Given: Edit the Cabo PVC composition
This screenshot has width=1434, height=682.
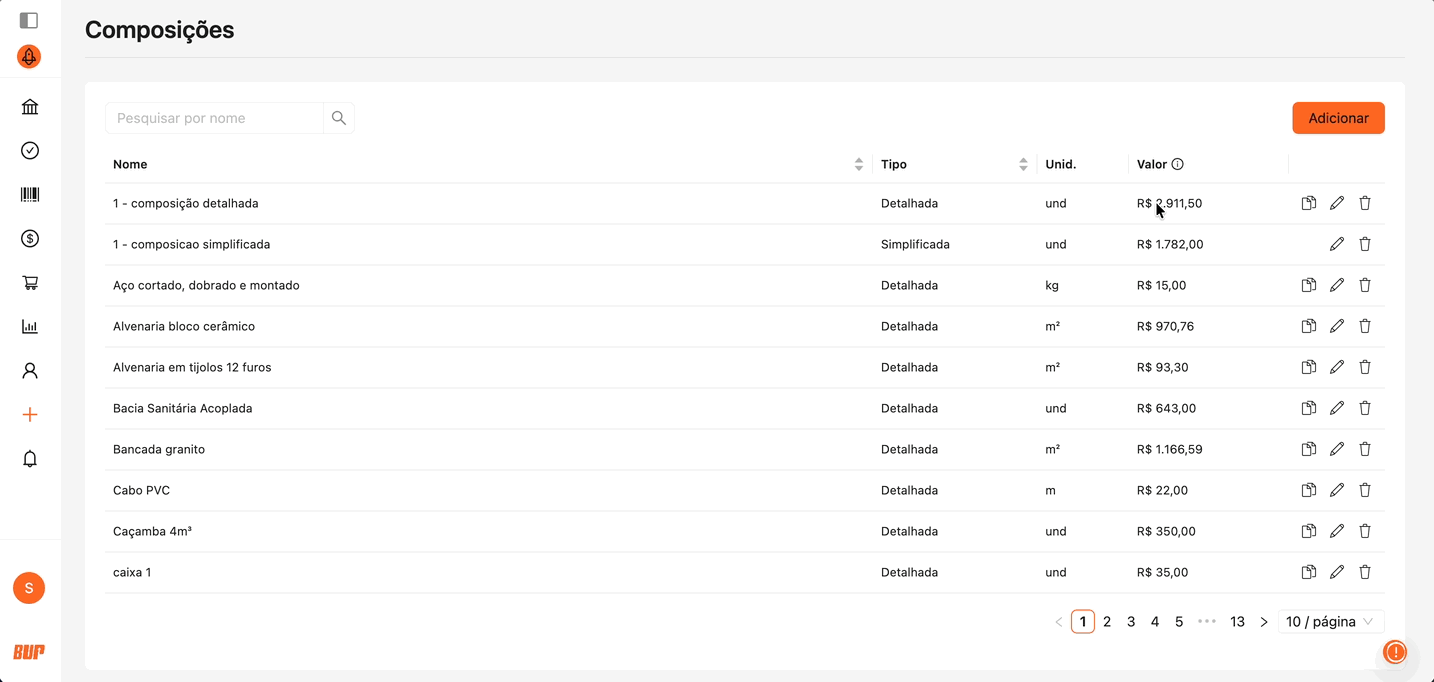Looking at the screenshot, I should (x=1336, y=490).
